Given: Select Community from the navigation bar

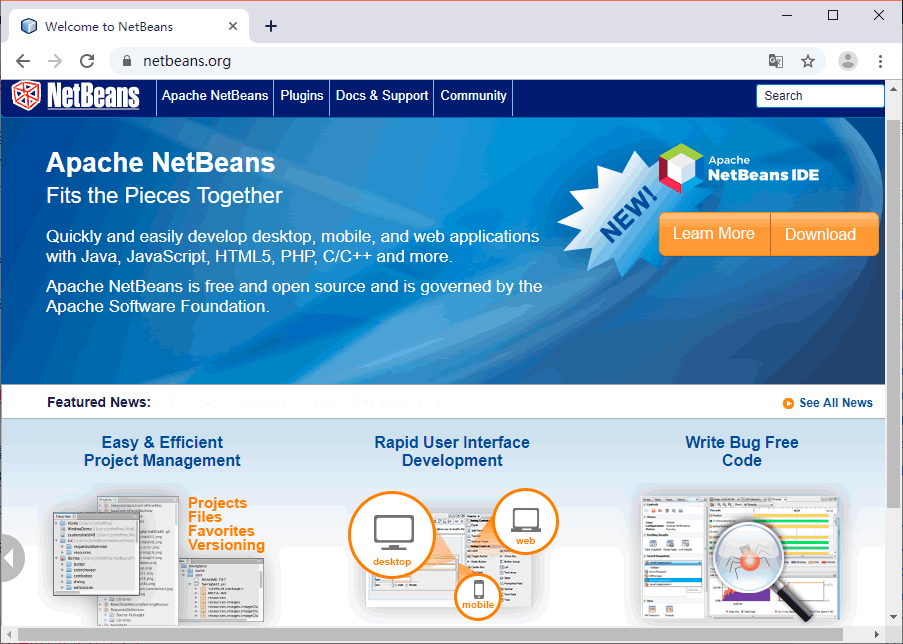Looking at the screenshot, I should pyautogui.click(x=472, y=96).
